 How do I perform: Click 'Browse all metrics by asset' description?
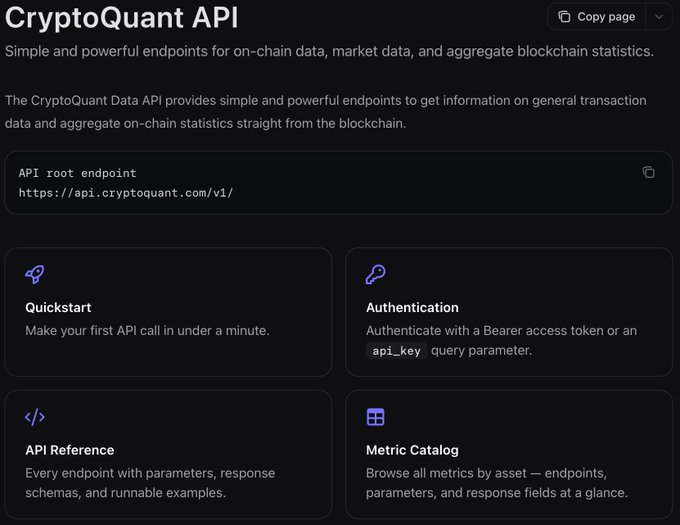pos(497,483)
